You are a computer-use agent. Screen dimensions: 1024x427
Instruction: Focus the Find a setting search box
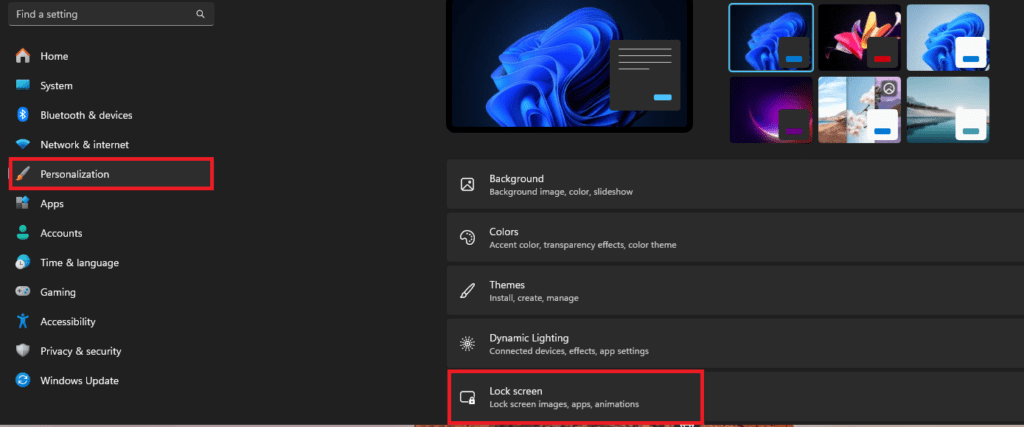tap(111, 14)
